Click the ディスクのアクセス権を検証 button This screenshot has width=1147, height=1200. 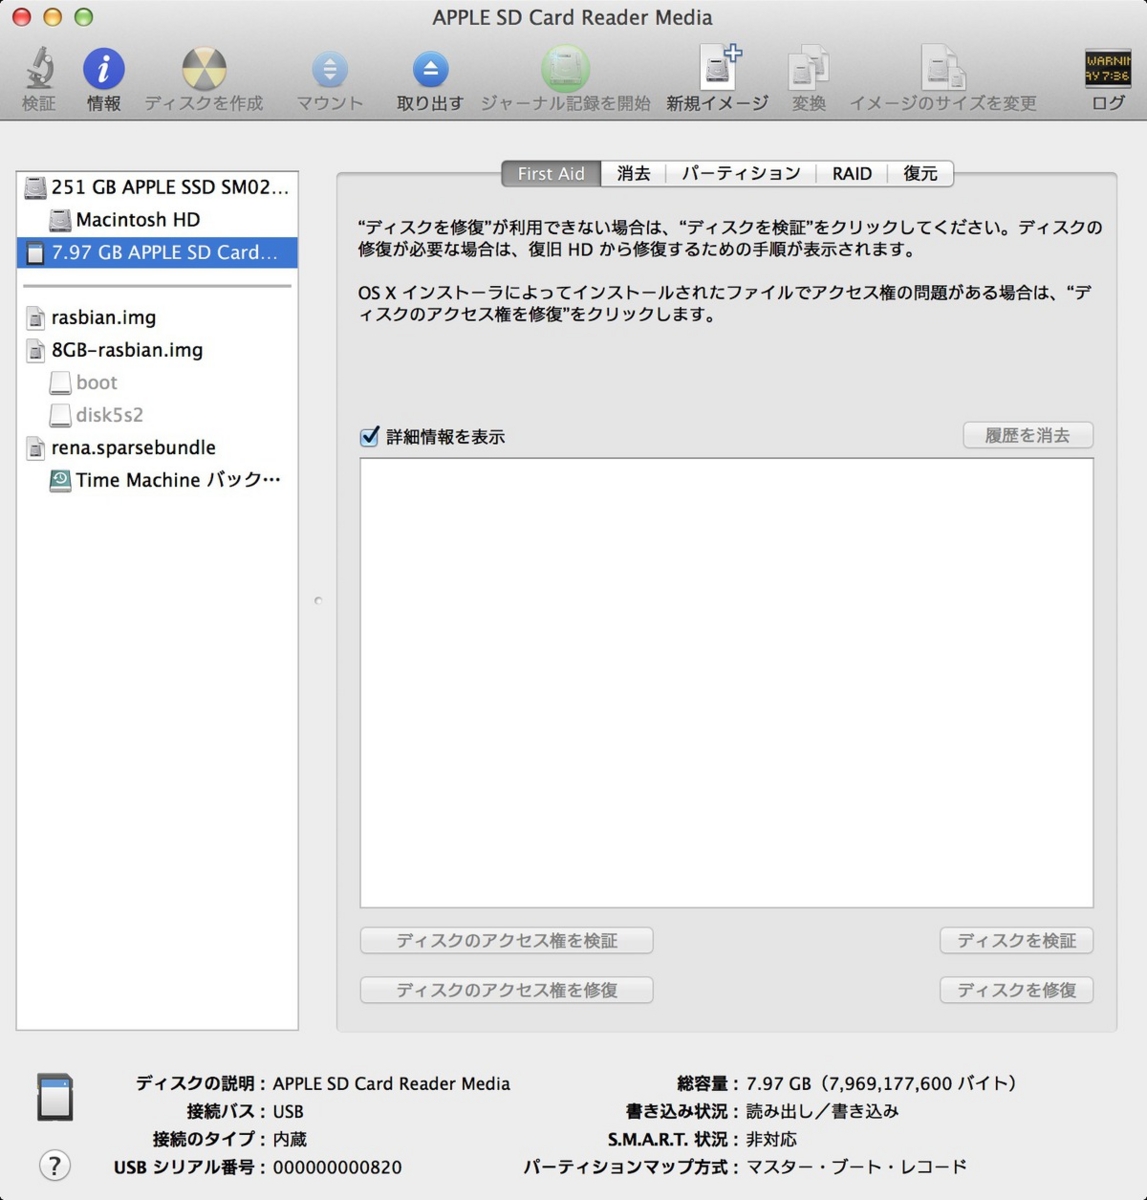(506, 940)
